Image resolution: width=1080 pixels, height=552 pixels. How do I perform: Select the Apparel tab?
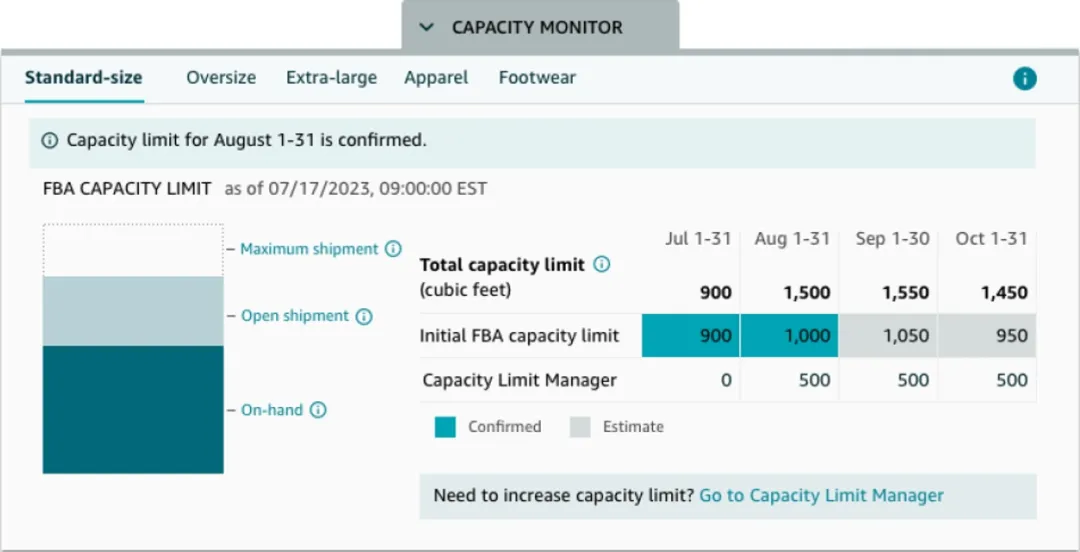[x=436, y=78]
